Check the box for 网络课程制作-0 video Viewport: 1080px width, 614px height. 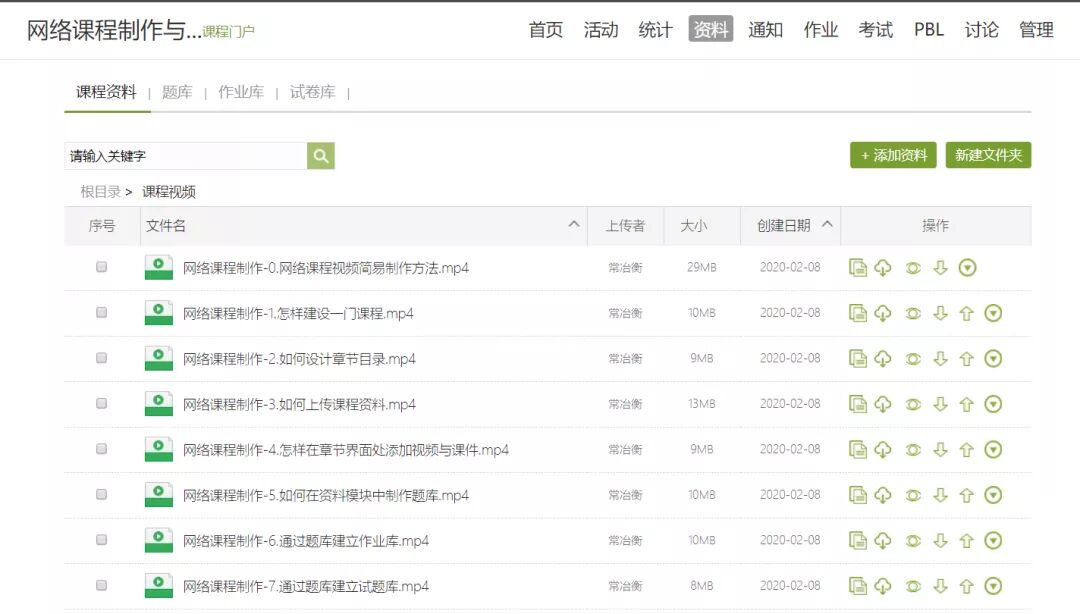[x=101, y=267]
